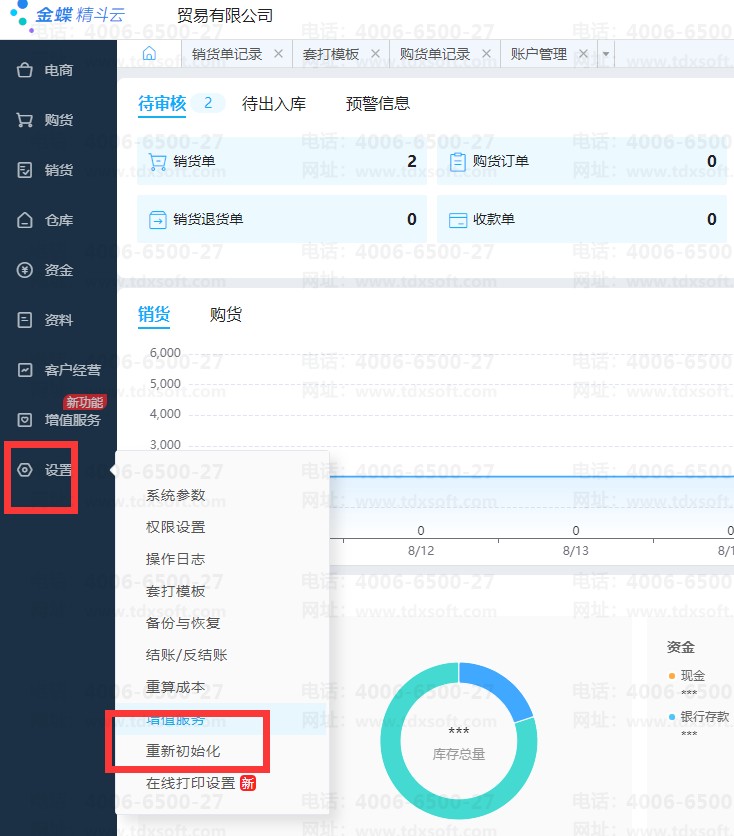Screen dimensions: 734x836
Task: Select the 销货 icon in sidebar
Action: coord(25,170)
